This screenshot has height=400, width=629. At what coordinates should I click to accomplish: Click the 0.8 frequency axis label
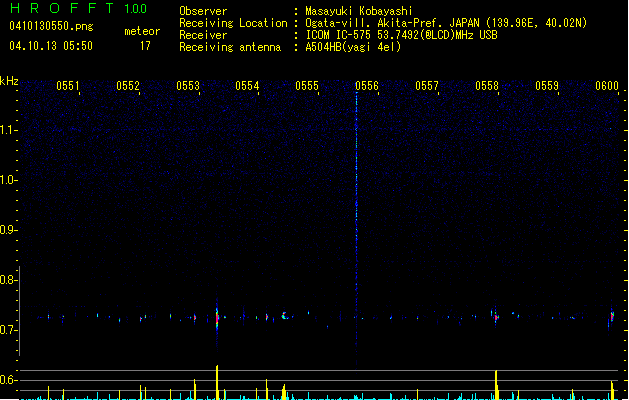8,280
